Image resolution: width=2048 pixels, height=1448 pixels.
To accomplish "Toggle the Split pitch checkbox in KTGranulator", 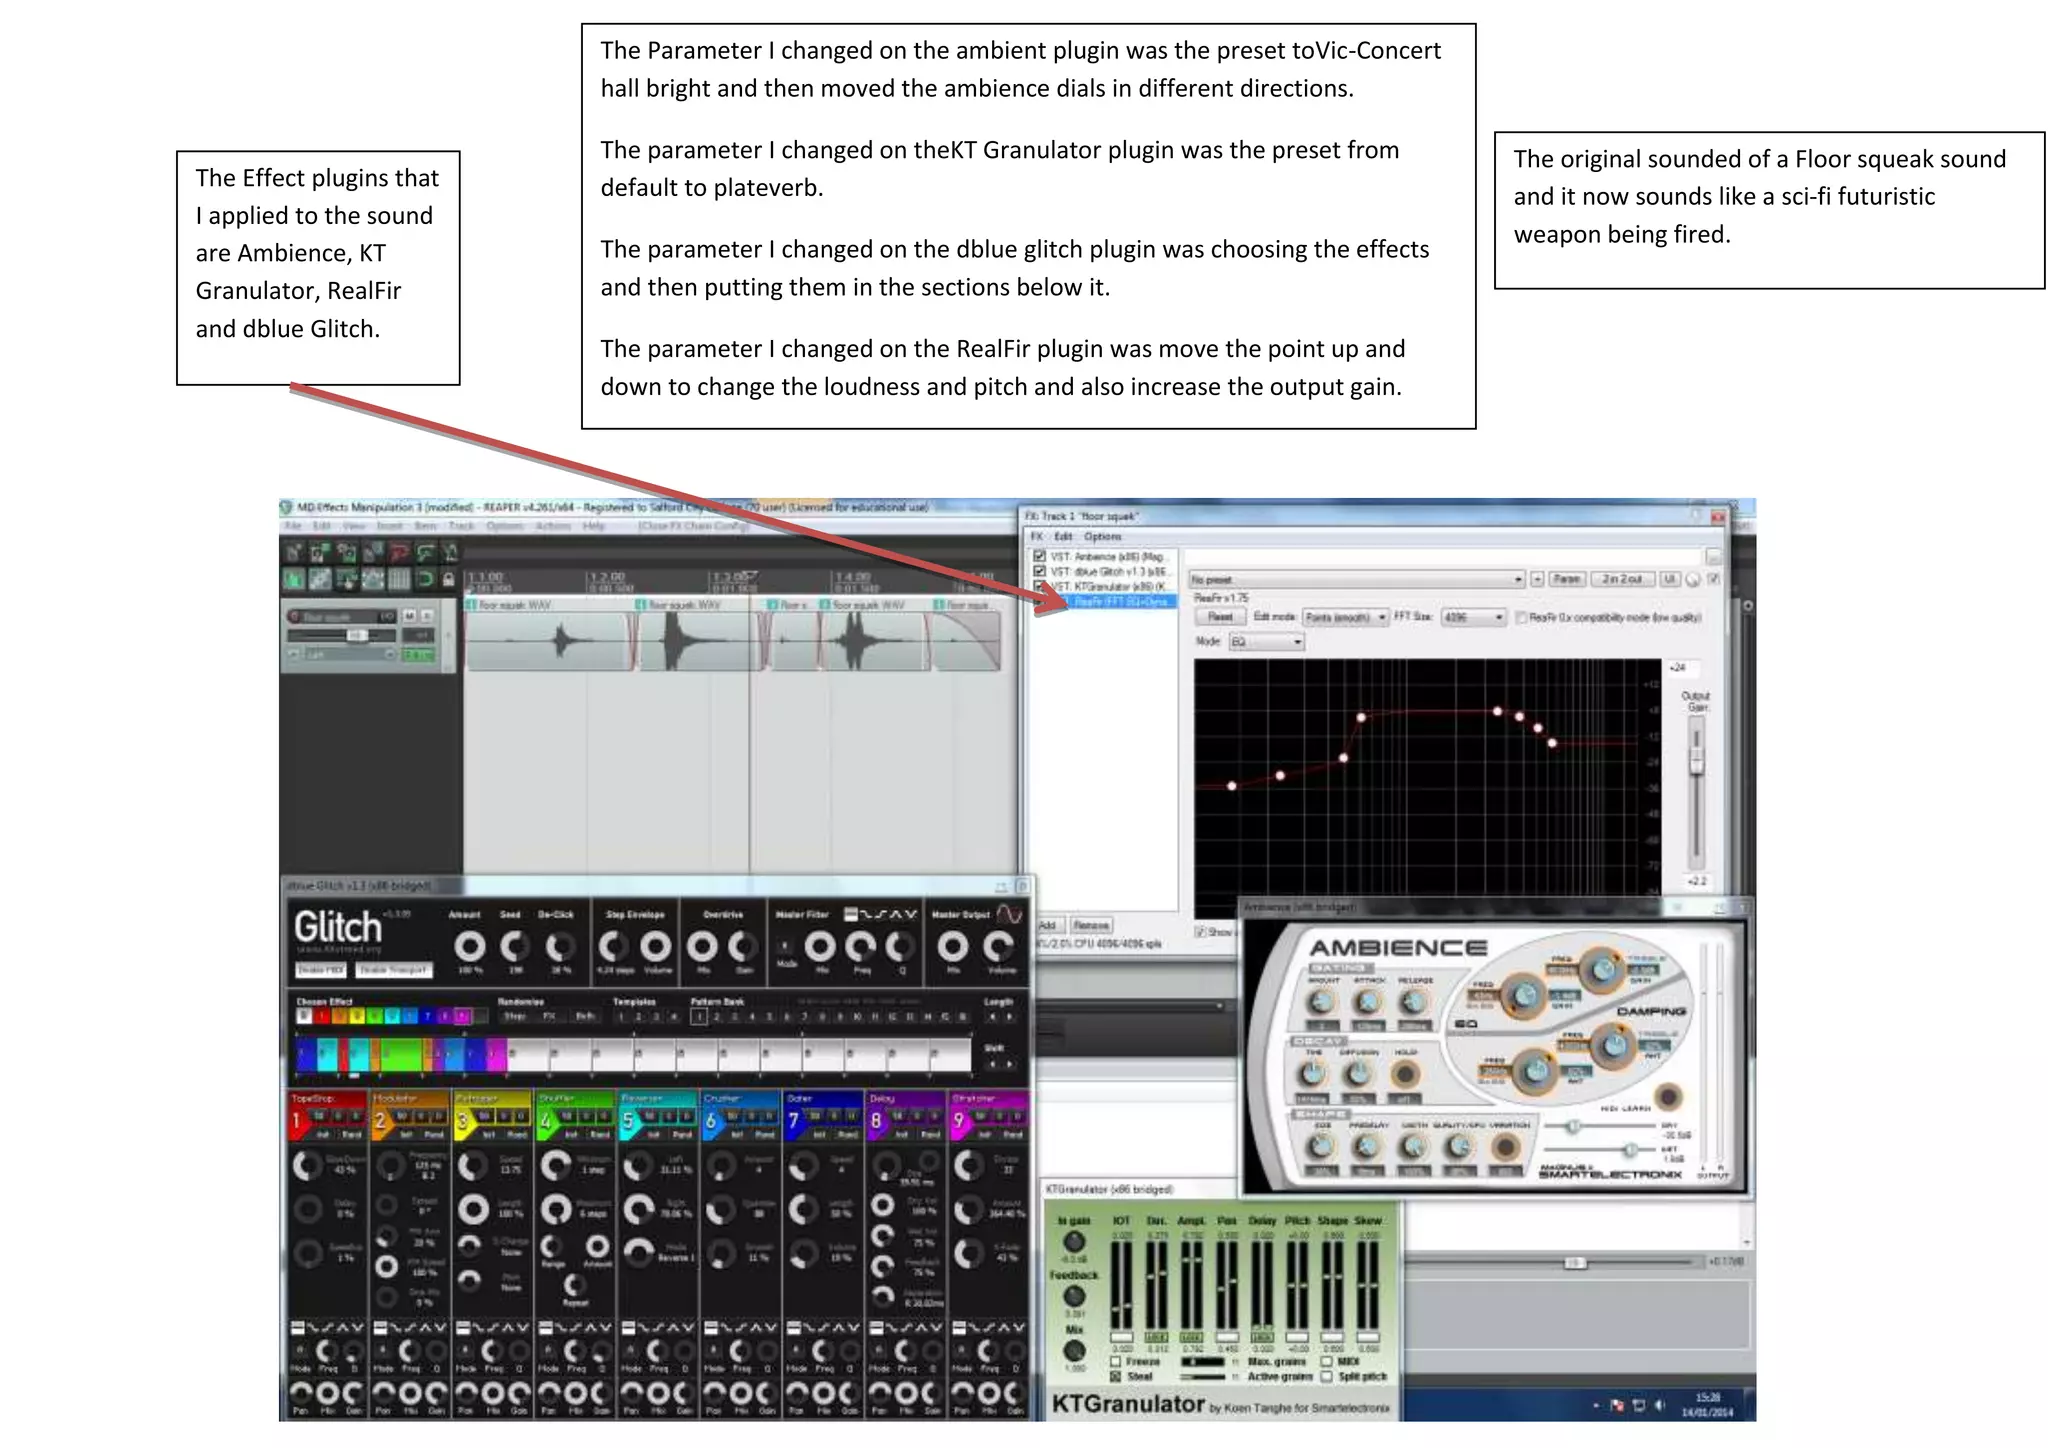I will tap(1327, 1377).
